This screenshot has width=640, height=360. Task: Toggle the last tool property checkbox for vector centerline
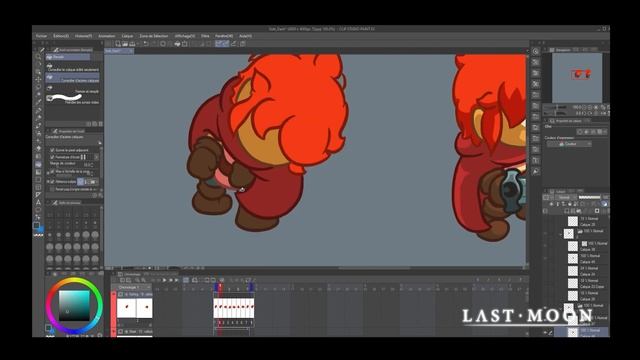52,189
